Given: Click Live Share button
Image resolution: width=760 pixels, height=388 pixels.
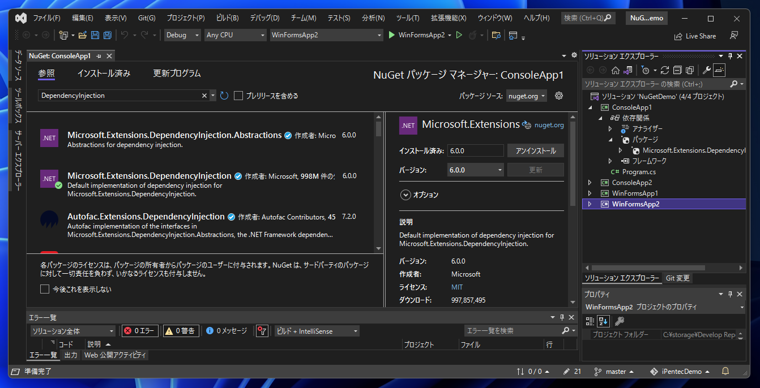Looking at the screenshot, I should (x=695, y=36).
